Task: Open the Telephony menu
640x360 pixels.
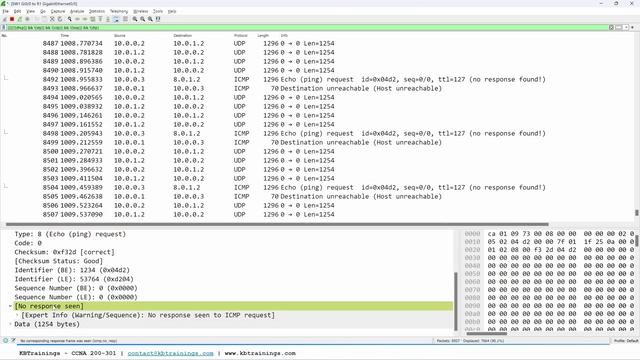Action: [119, 11]
